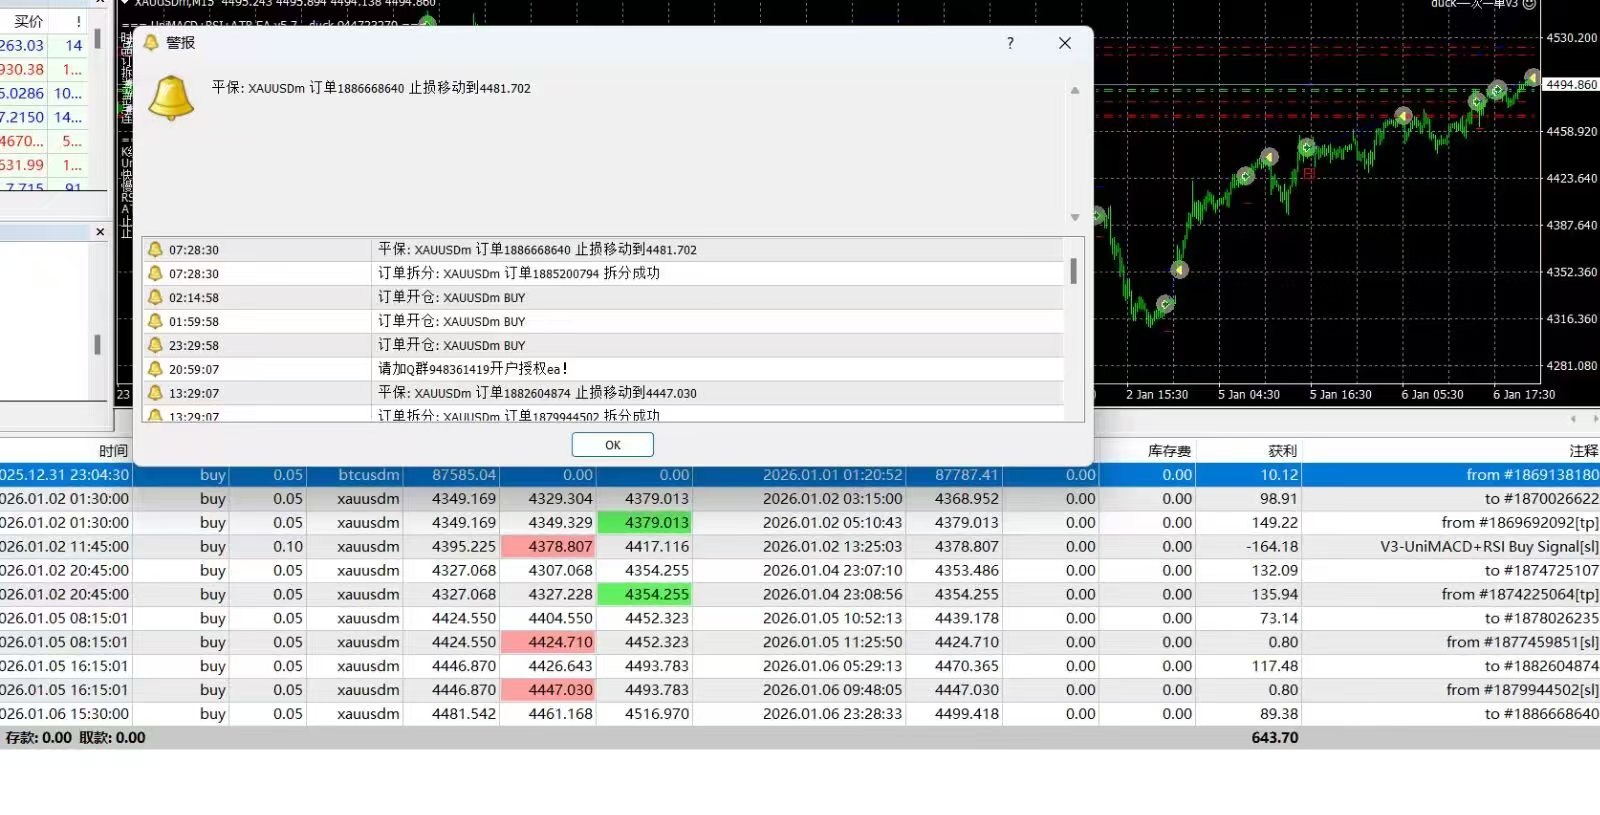Click the bell icon of the 13:29:07 平保 alert
1600x815 pixels.
[155, 393]
